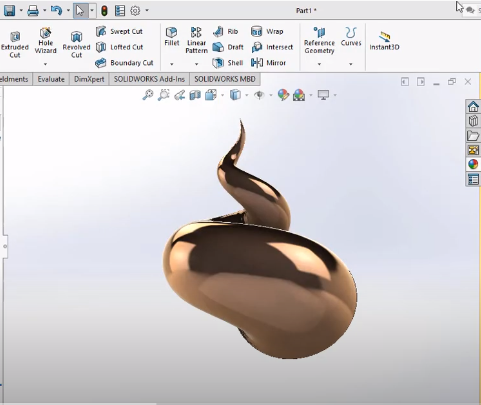
Task: Open the Display Style icon
Action: coord(235,95)
